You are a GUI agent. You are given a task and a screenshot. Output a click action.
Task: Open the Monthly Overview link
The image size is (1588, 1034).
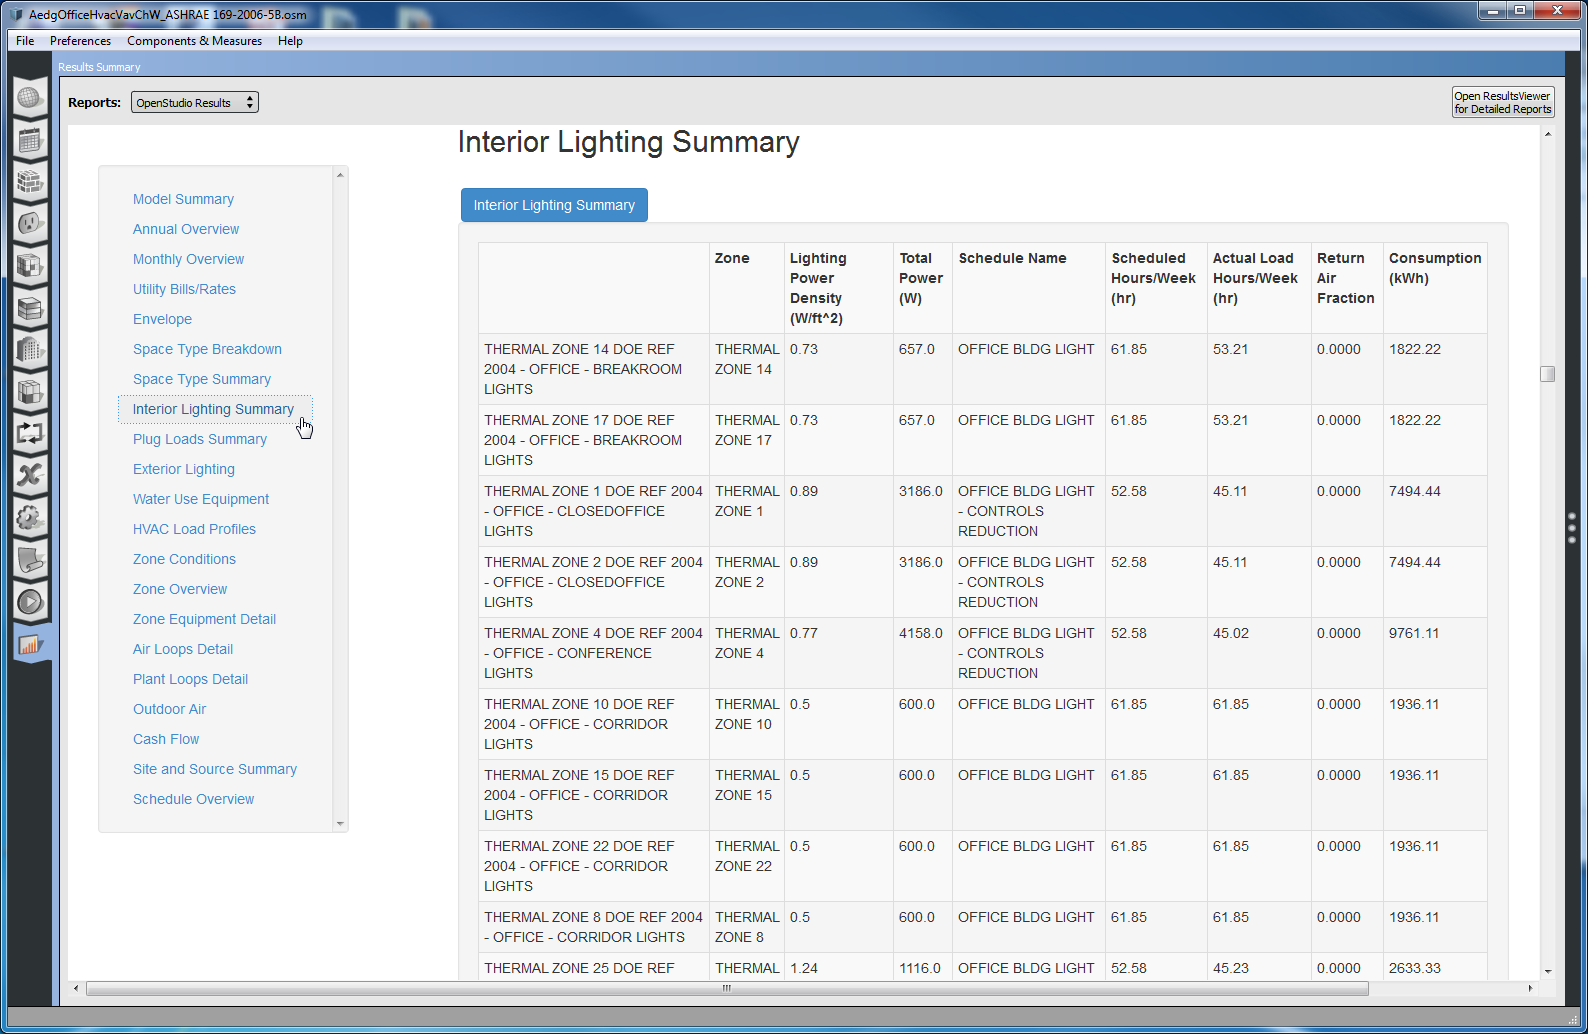point(188,259)
